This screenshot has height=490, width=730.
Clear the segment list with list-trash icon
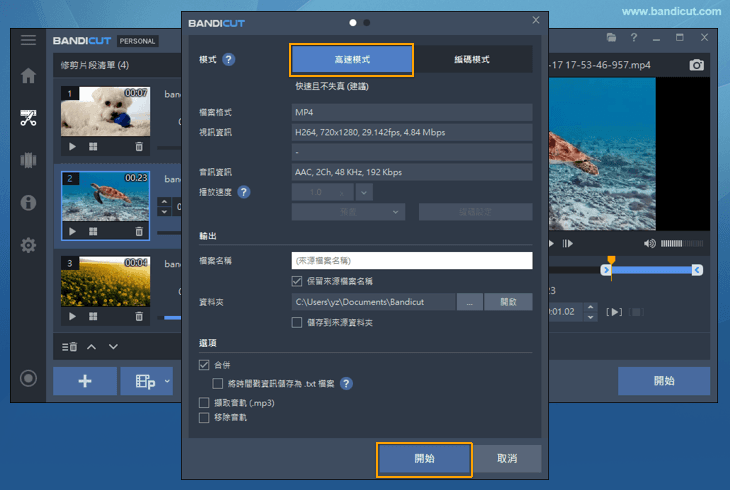(69, 347)
